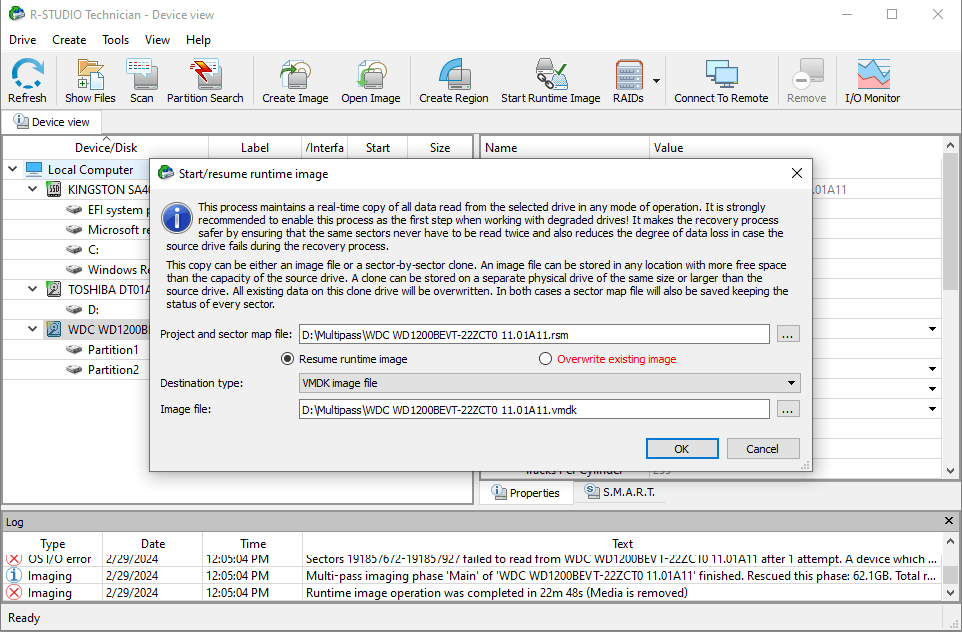Start a Scan from the toolbar
The width and height of the screenshot is (962, 632).
pos(142,80)
